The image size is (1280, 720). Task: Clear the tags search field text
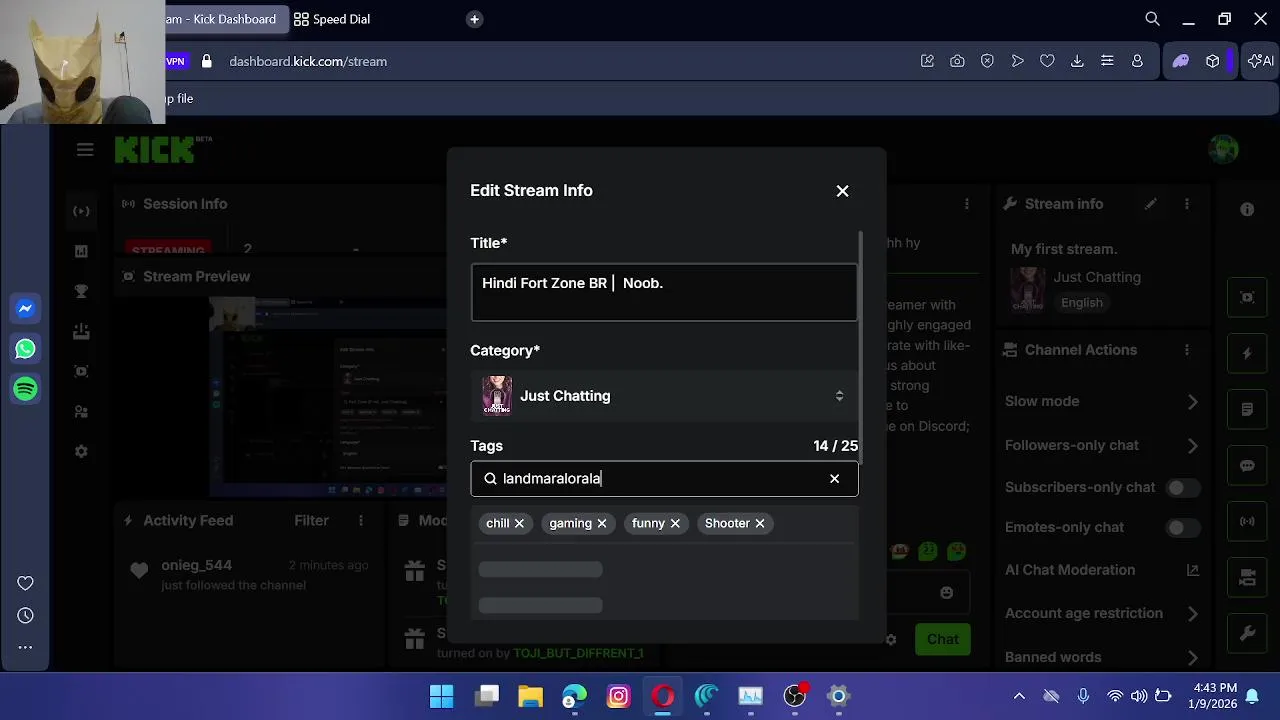point(834,479)
